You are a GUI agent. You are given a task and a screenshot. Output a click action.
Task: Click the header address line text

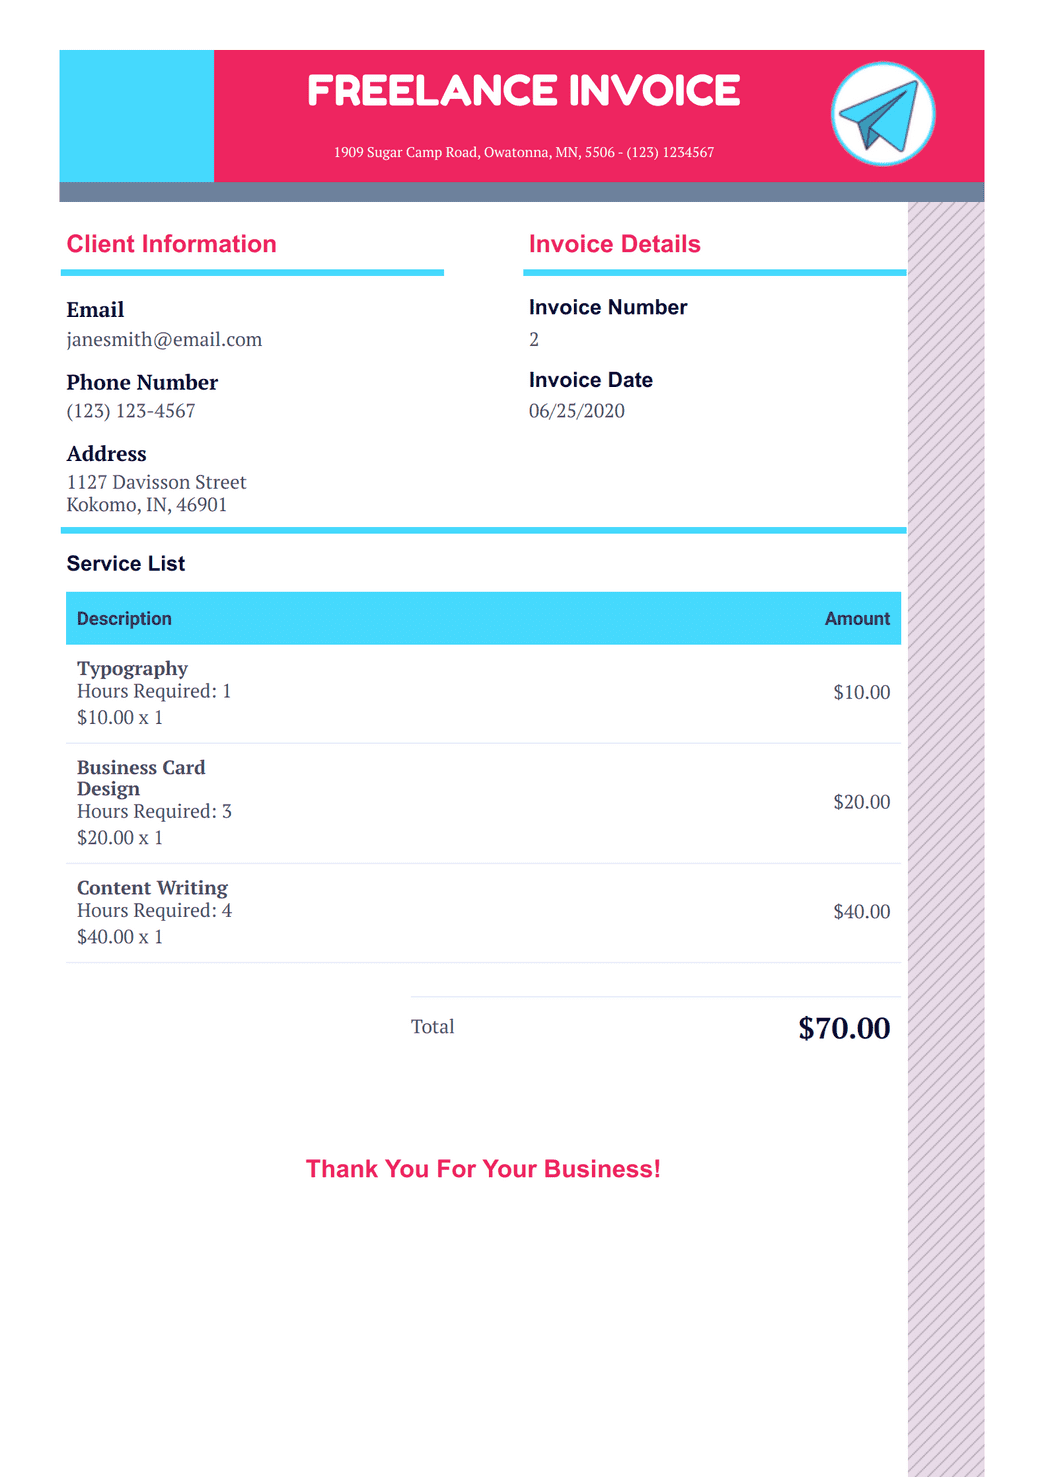point(524,152)
